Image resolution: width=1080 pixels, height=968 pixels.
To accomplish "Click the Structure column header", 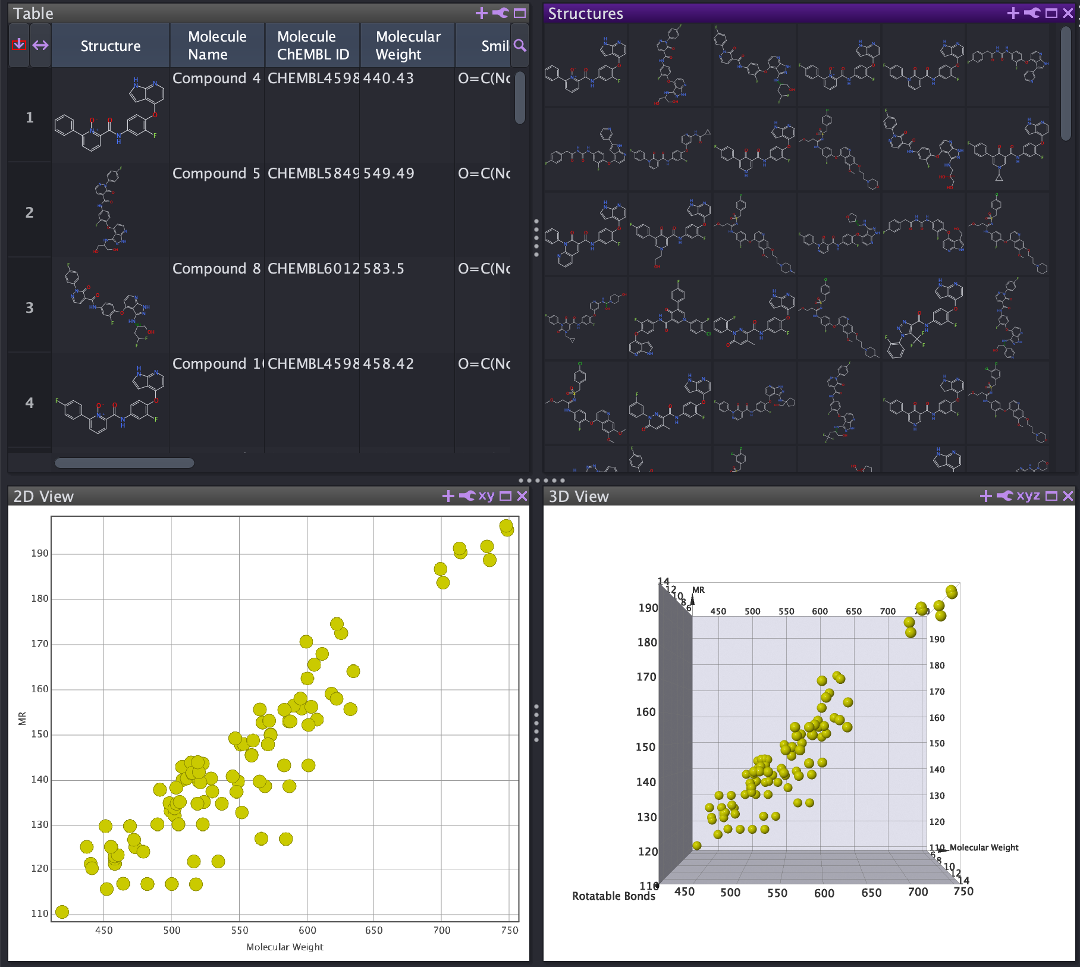I will point(110,46).
